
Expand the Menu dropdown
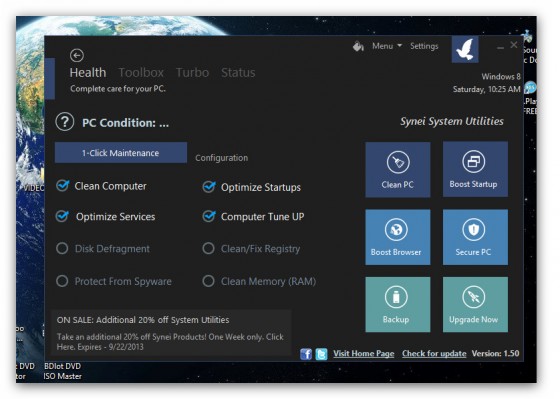387,46
